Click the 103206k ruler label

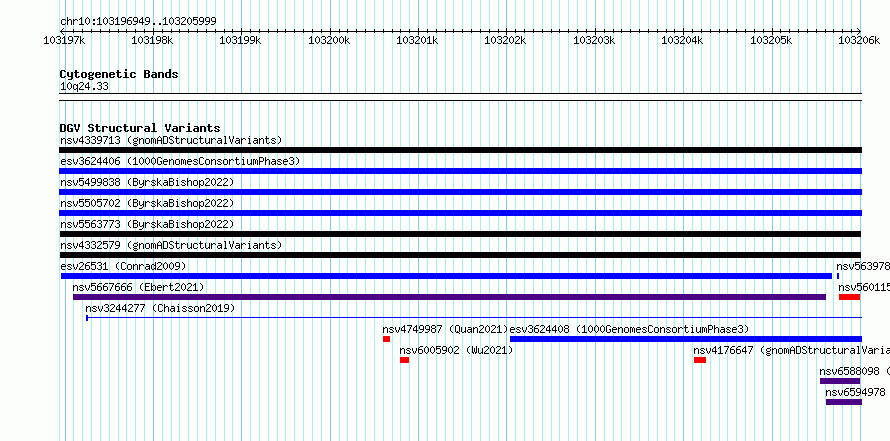(859, 40)
